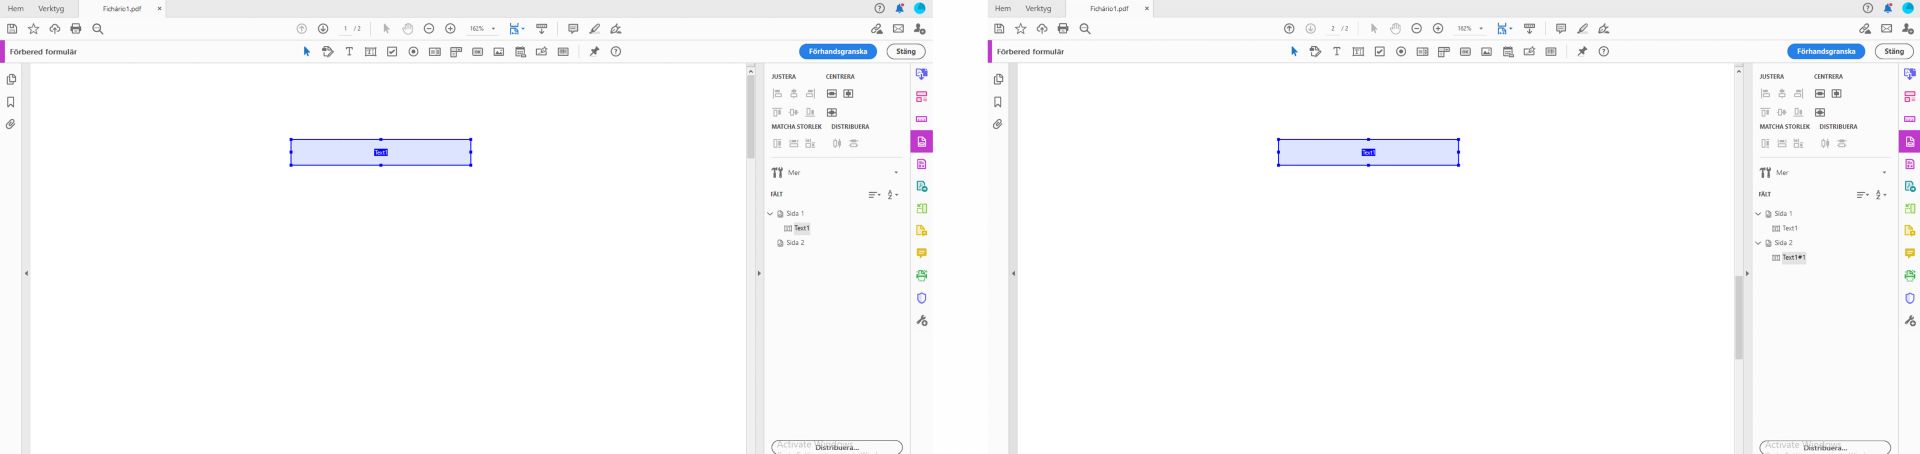Expand the Mer dropdown in page 2/2 window
This screenshot has height=454, width=1920.
[x=1884, y=173]
